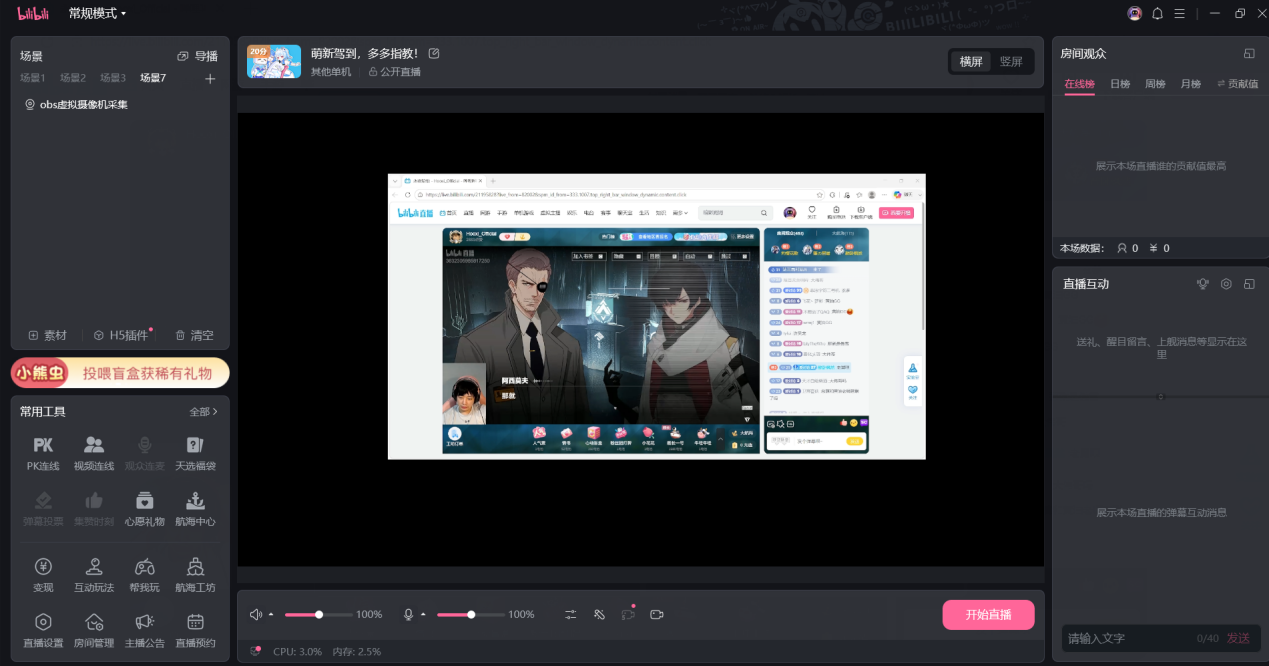Open the 视频连线 tool
Viewport: 1269px width, 666px height.
click(x=94, y=453)
